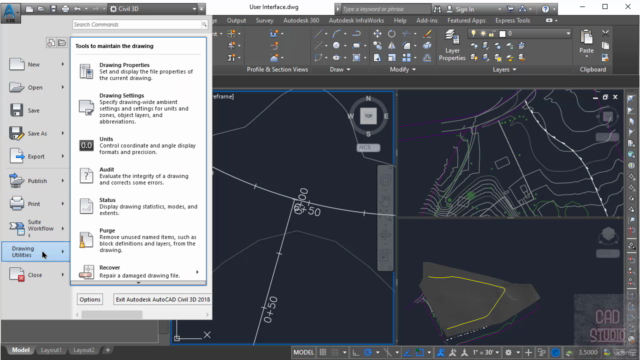Viewport: 640px width, 360px height.
Task: Open the annotation scale 1" = 30' dropdown
Action: 485,352
